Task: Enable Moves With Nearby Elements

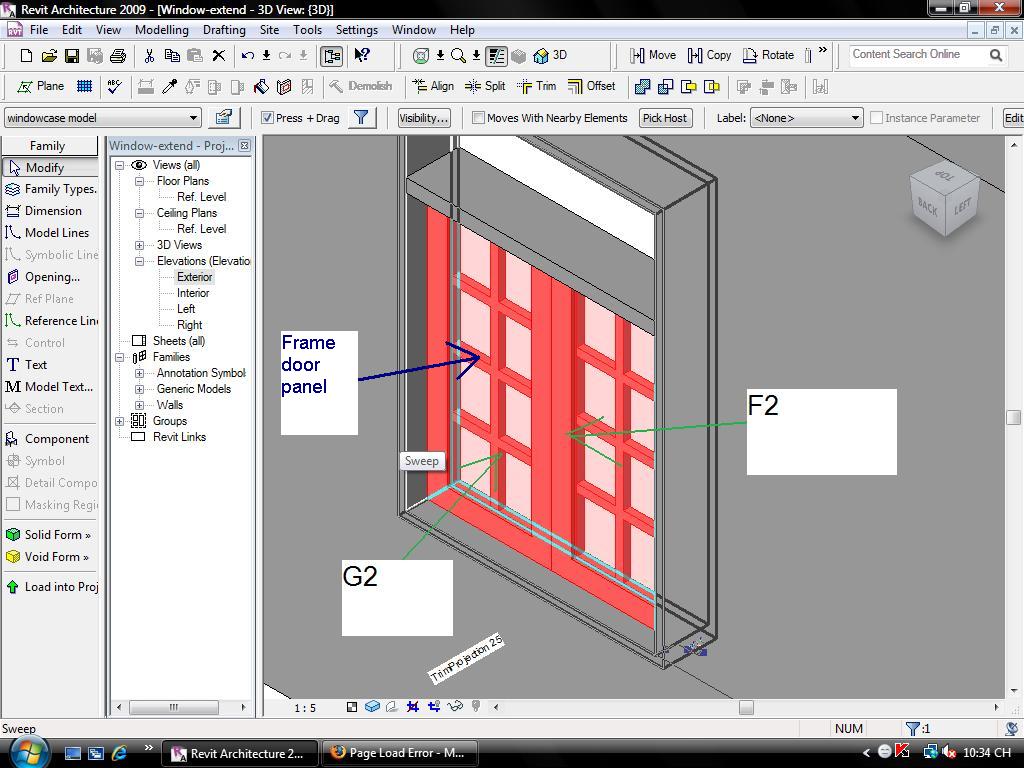Action: click(x=478, y=118)
